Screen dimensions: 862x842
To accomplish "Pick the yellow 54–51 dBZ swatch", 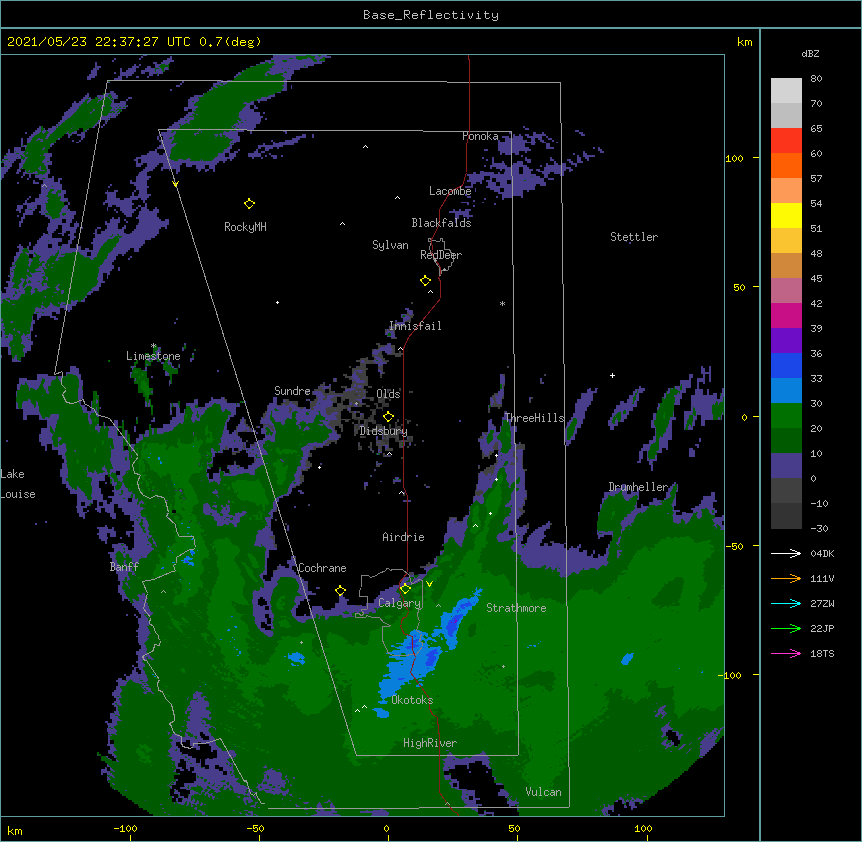I will [786, 215].
